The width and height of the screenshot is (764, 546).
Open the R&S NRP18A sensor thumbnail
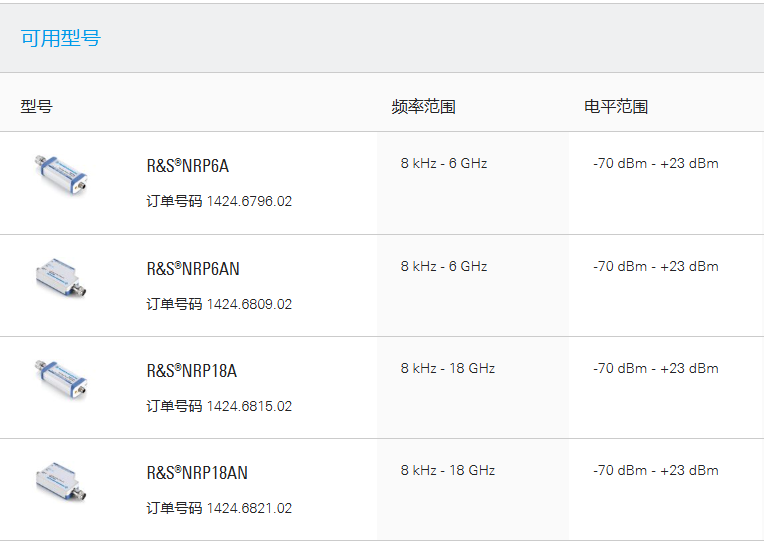(x=61, y=379)
